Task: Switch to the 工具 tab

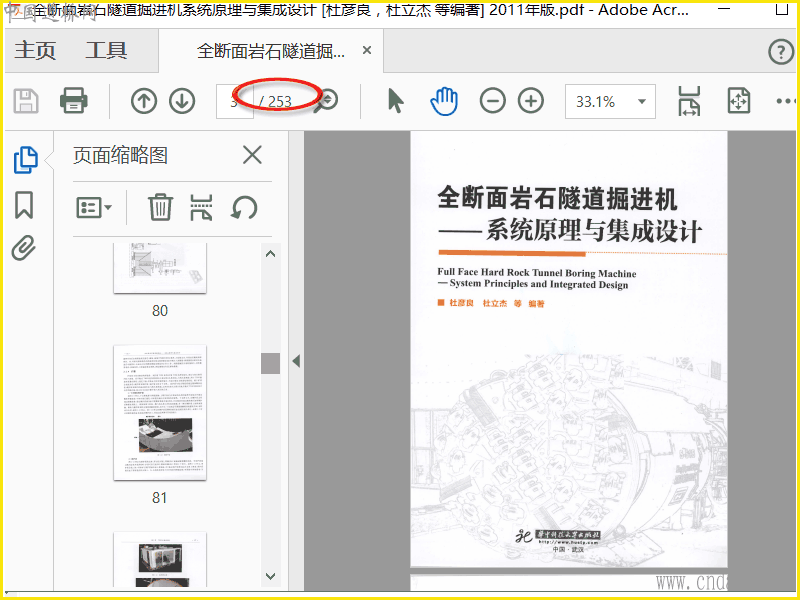Action: point(106,50)
